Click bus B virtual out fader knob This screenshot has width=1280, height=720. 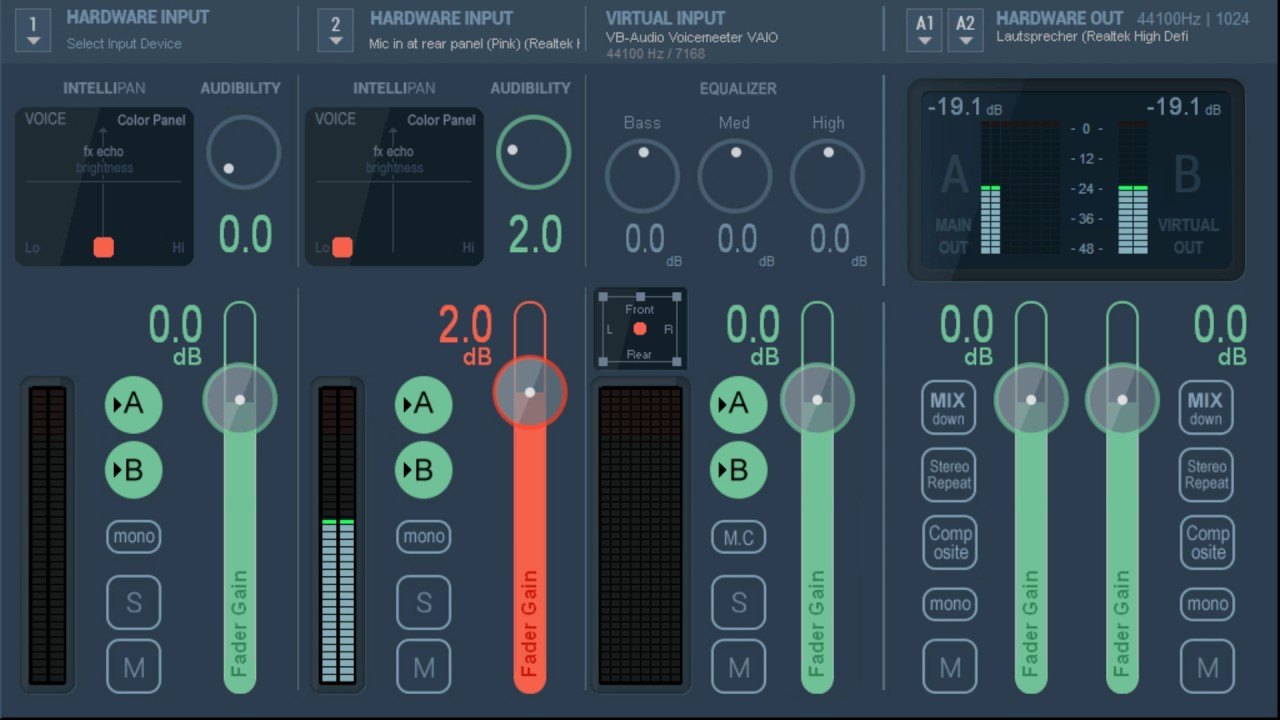point(1122,399)
